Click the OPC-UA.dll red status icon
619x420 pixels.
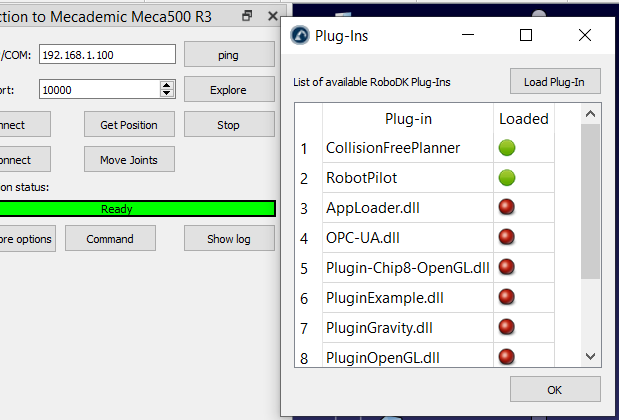click(x=507, y=238)
